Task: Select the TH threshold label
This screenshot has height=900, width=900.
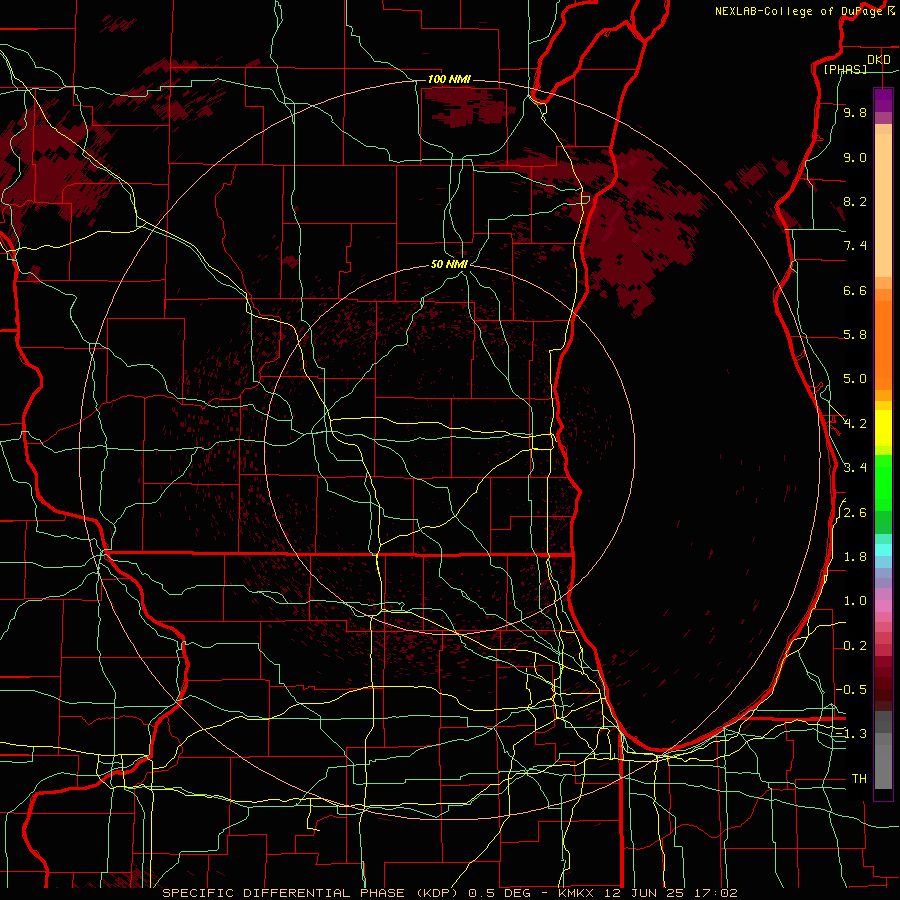Action: [859, 778]
